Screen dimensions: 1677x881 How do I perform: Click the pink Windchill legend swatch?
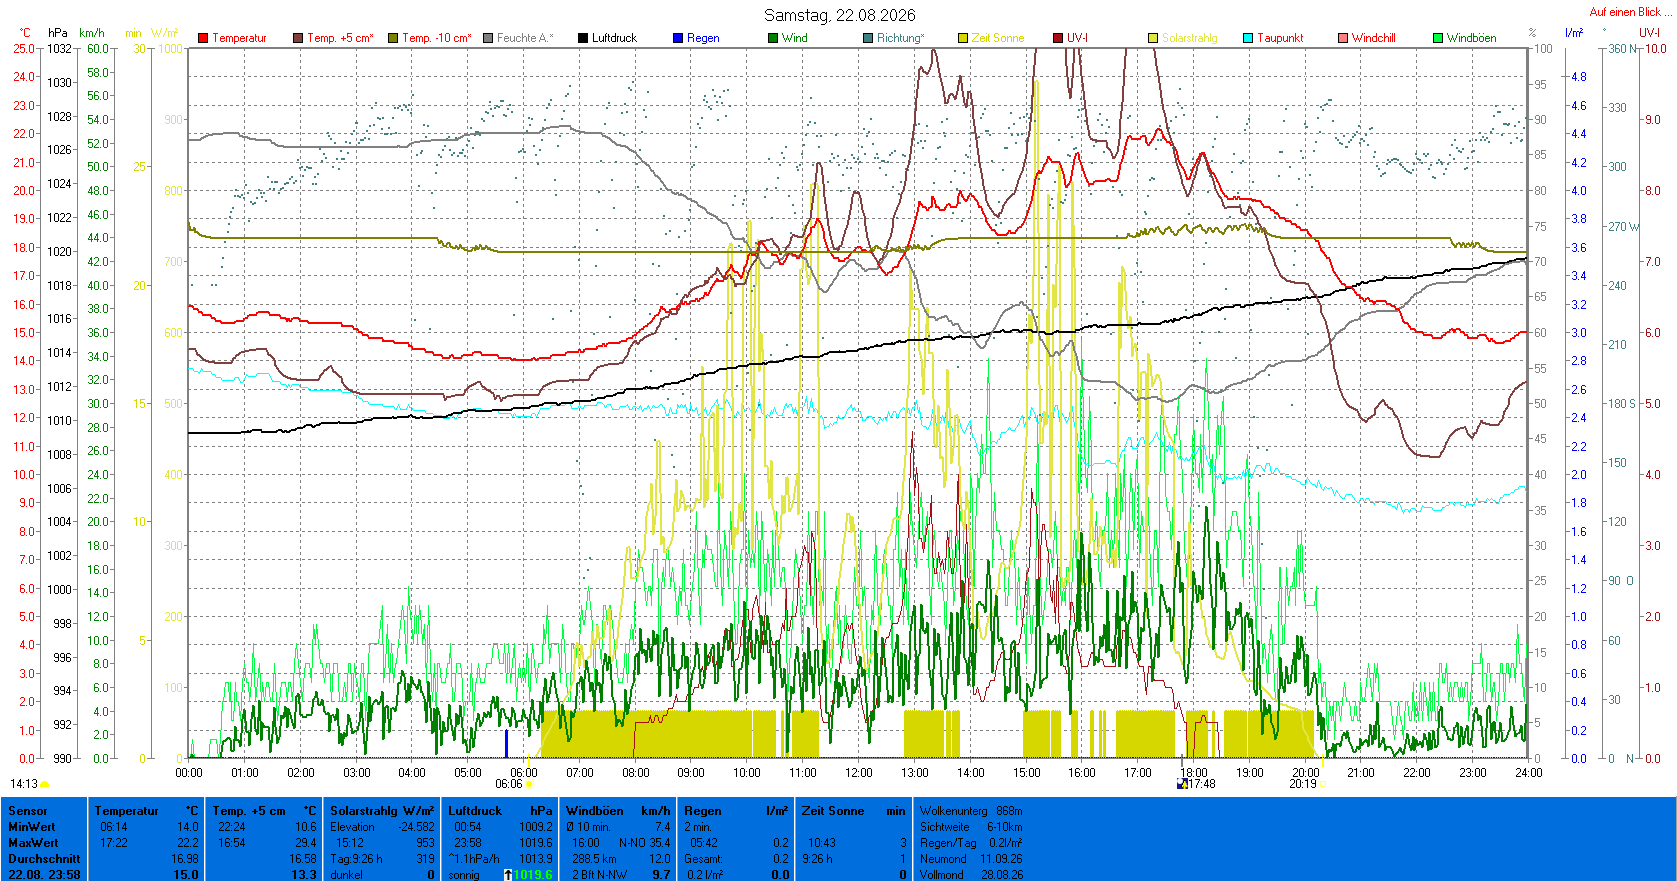pos(1343,38)
